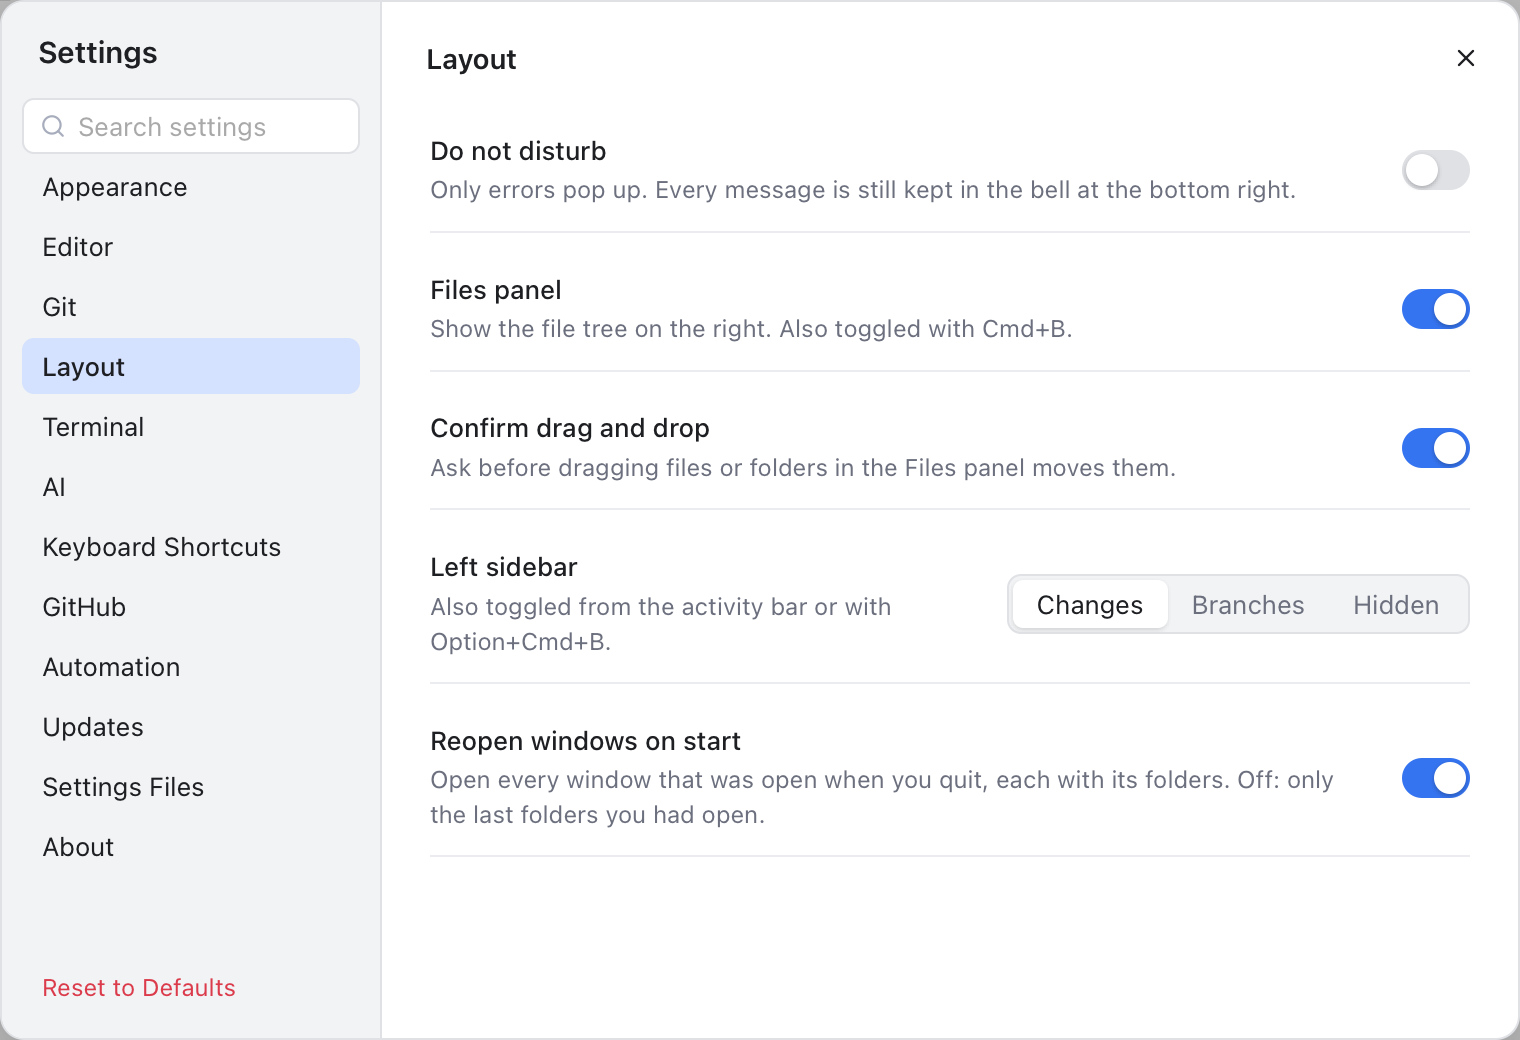Disable Confirm drag and drop switch
The image size is (1520, 1040).
[x=1435, y=448]
